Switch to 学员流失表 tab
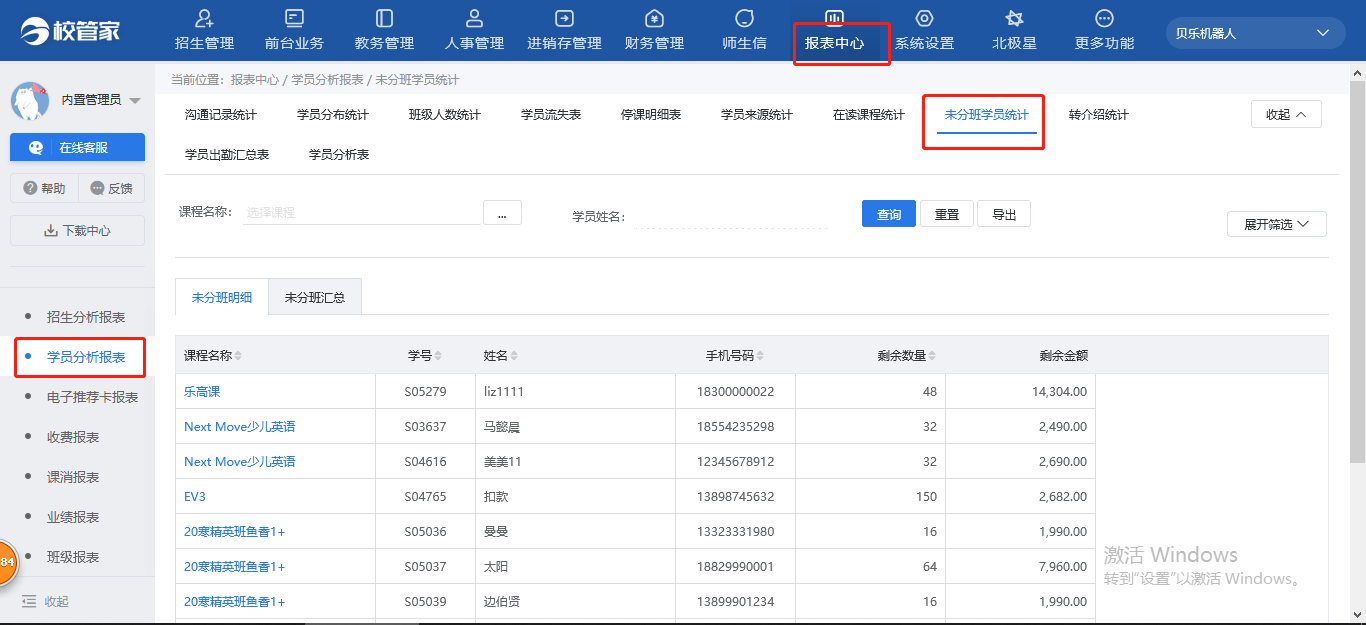This screenshot has height=625, width=1366. 551,115
